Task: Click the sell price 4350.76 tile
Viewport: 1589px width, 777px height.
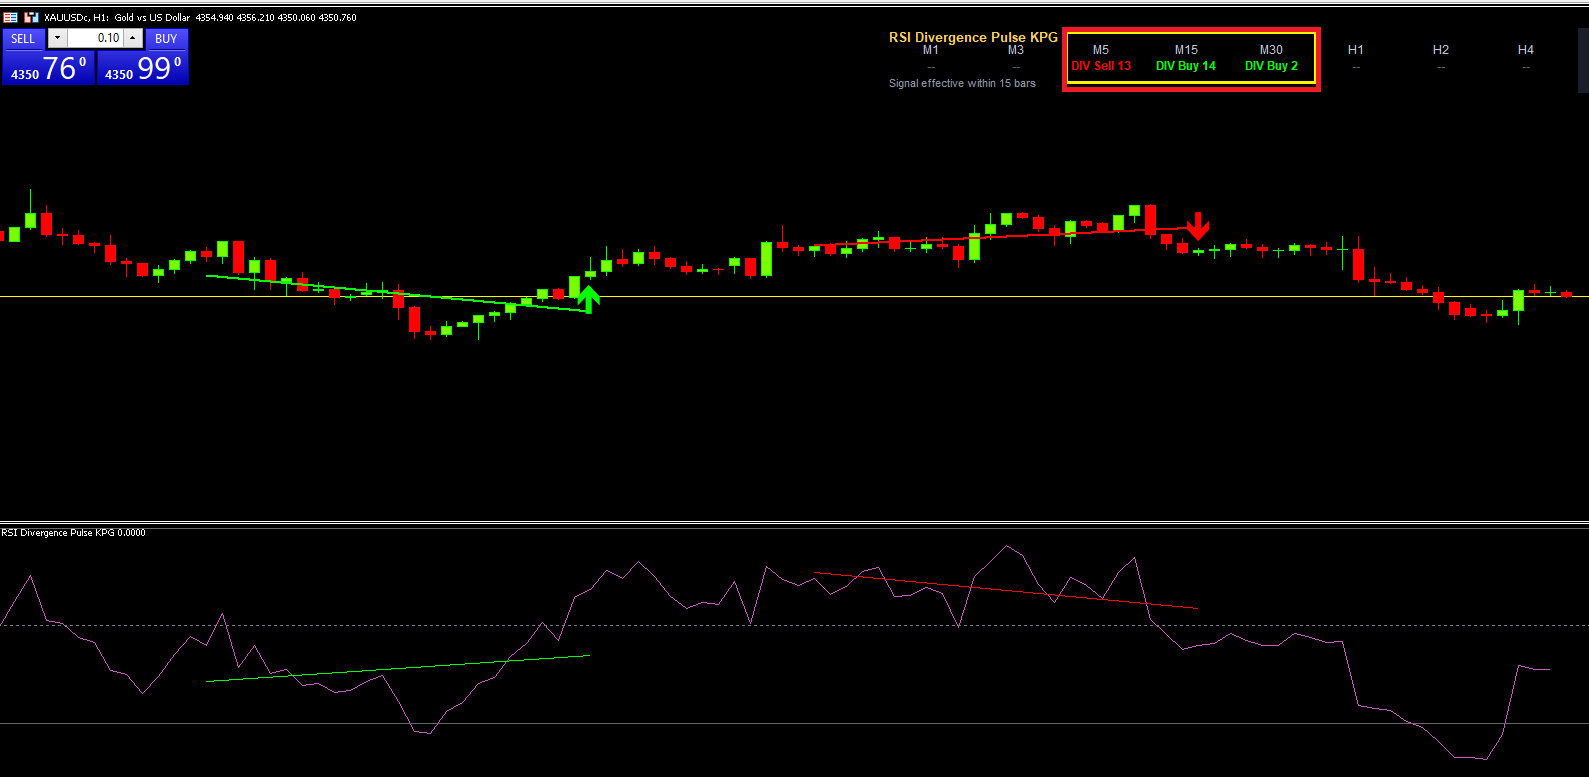Action: point(48,68)
